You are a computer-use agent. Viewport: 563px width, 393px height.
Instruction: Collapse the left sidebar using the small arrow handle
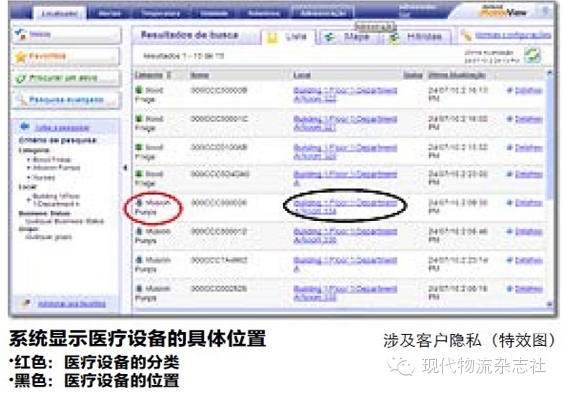coord(125,168)
